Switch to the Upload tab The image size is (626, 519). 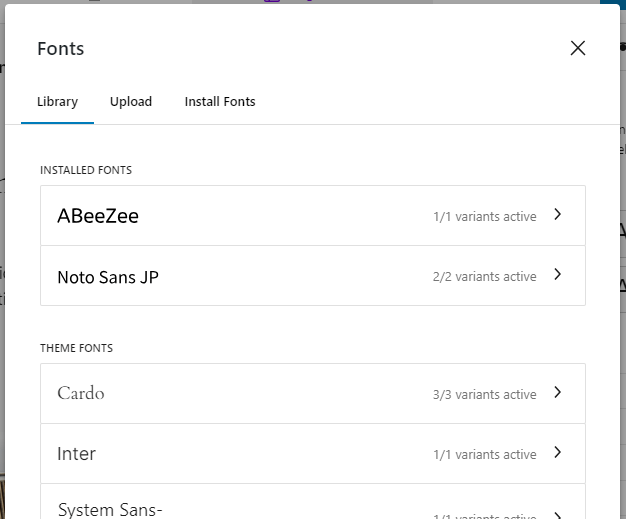tap(131, 102)
